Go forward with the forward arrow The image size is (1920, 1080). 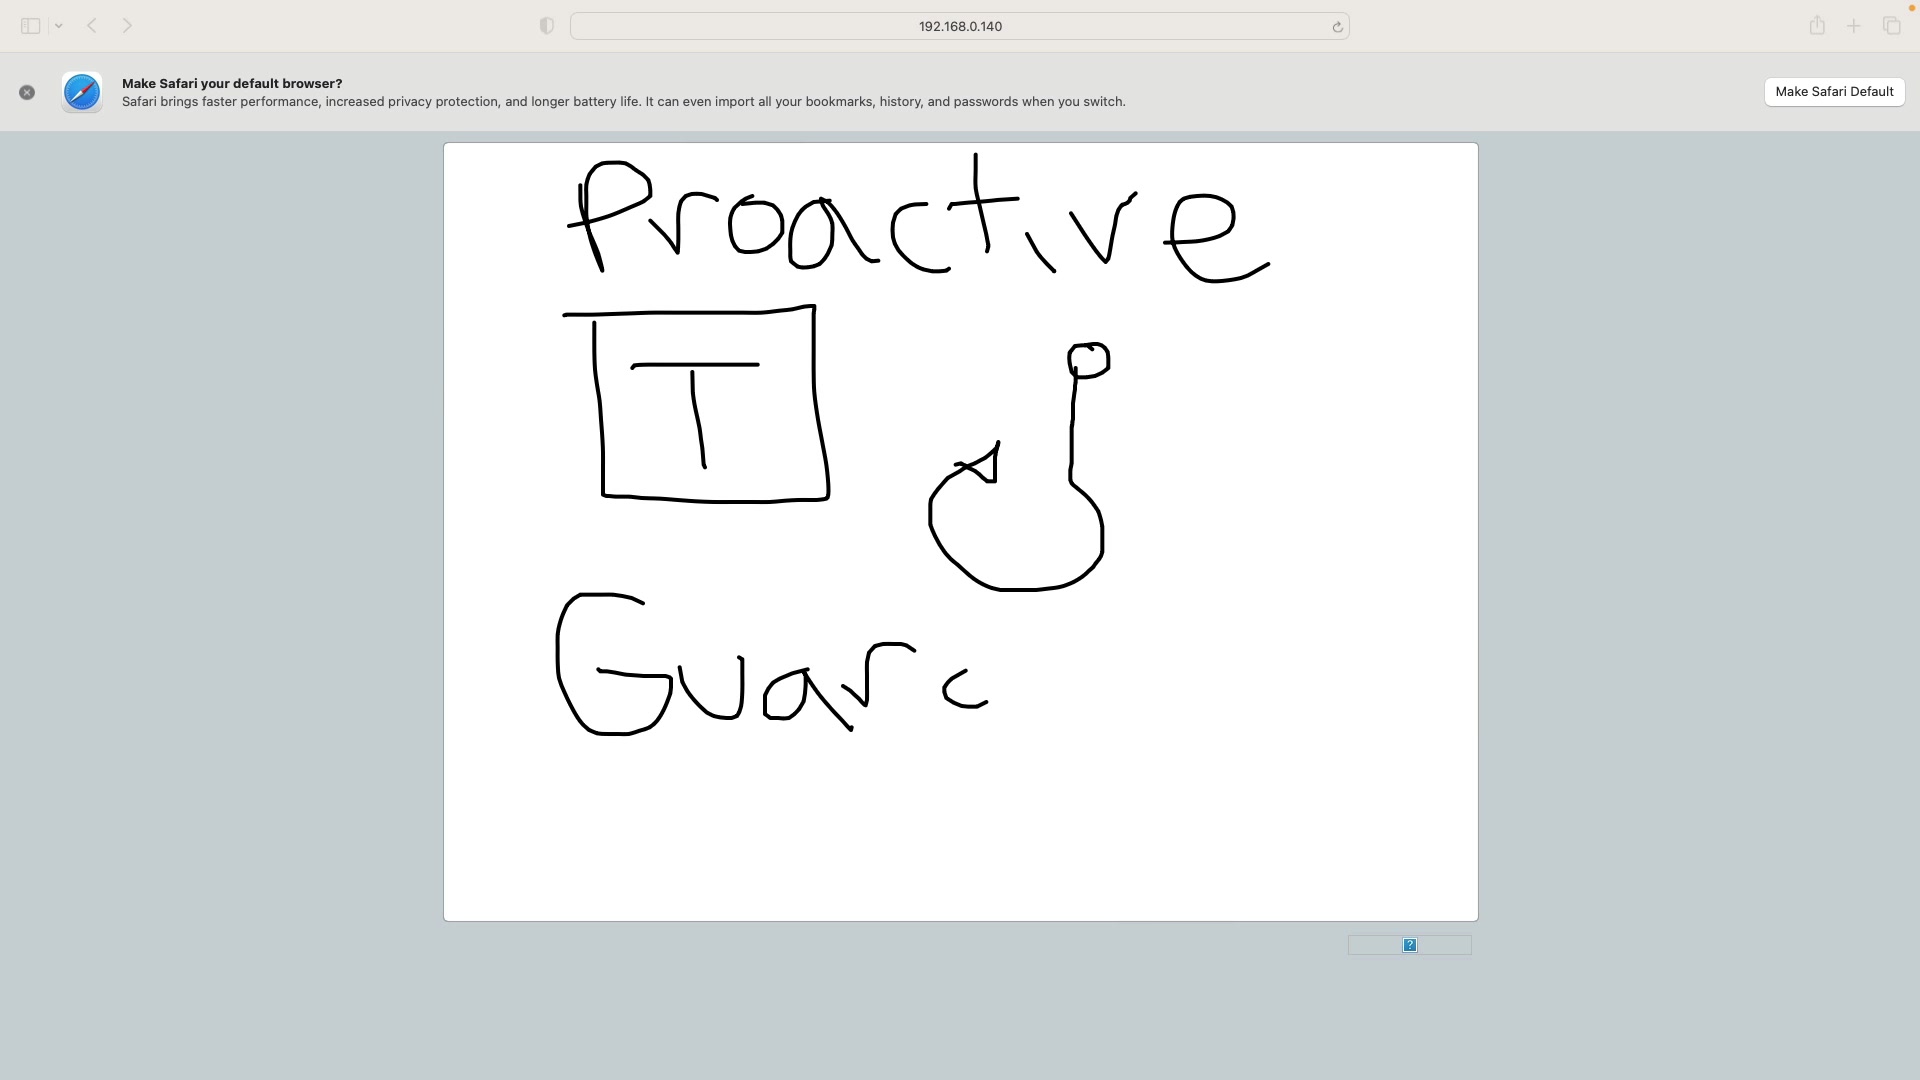pos(127,26)
